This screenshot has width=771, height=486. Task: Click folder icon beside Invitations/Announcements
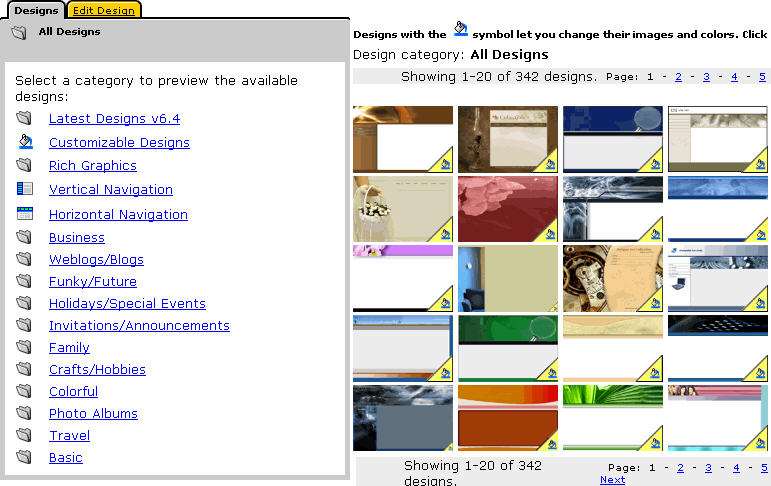[x=24, y=325]
